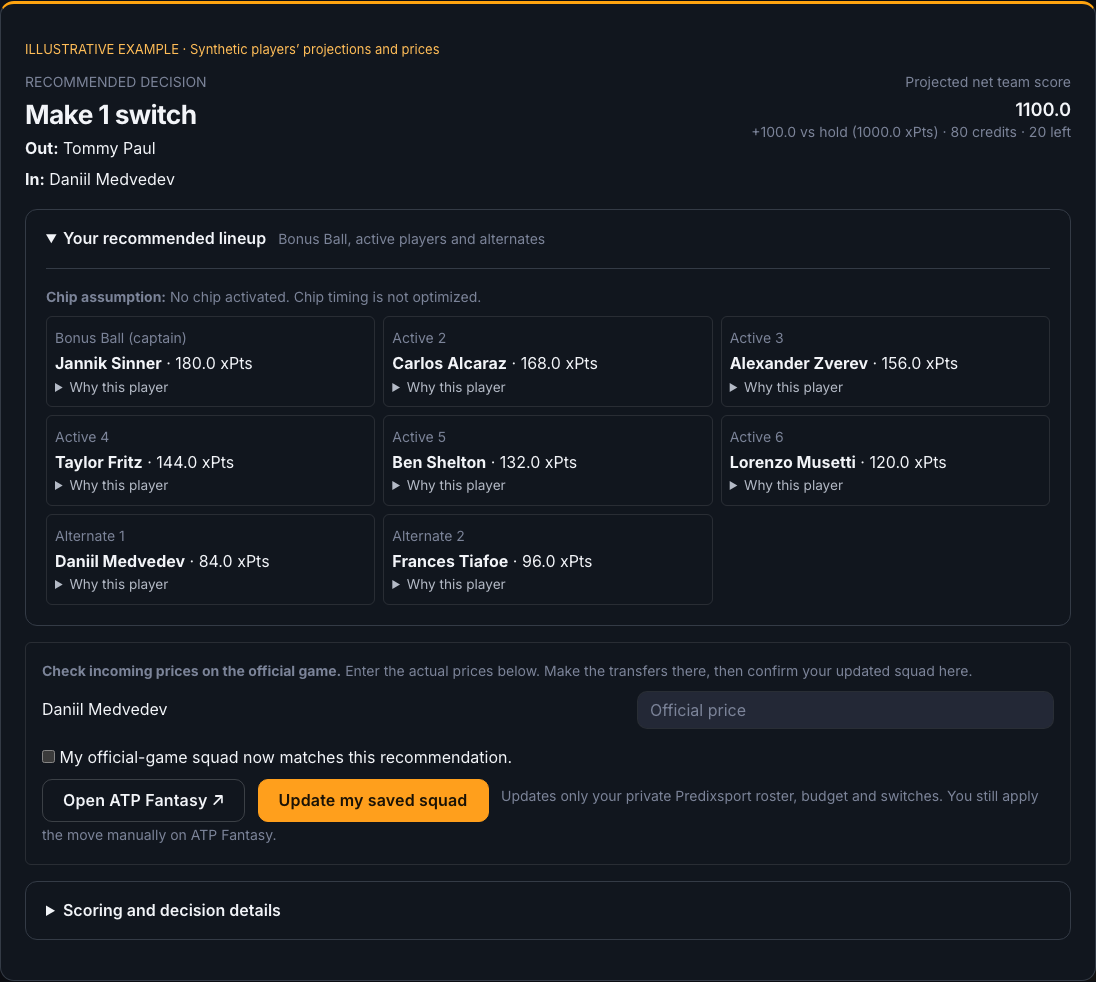Expand Why this player for Lorenzo Musetti
Image resolution: width=1096 pixels, height=982 pixels.
coord(786,485)
